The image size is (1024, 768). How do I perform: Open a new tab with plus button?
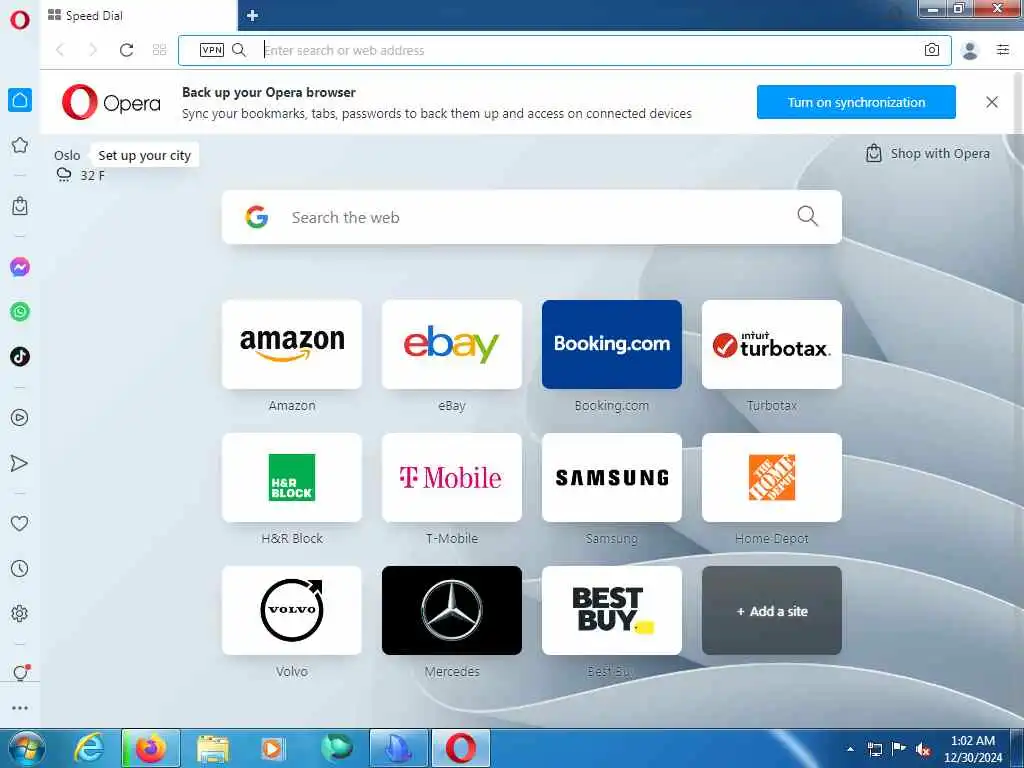tap(253, 15)
